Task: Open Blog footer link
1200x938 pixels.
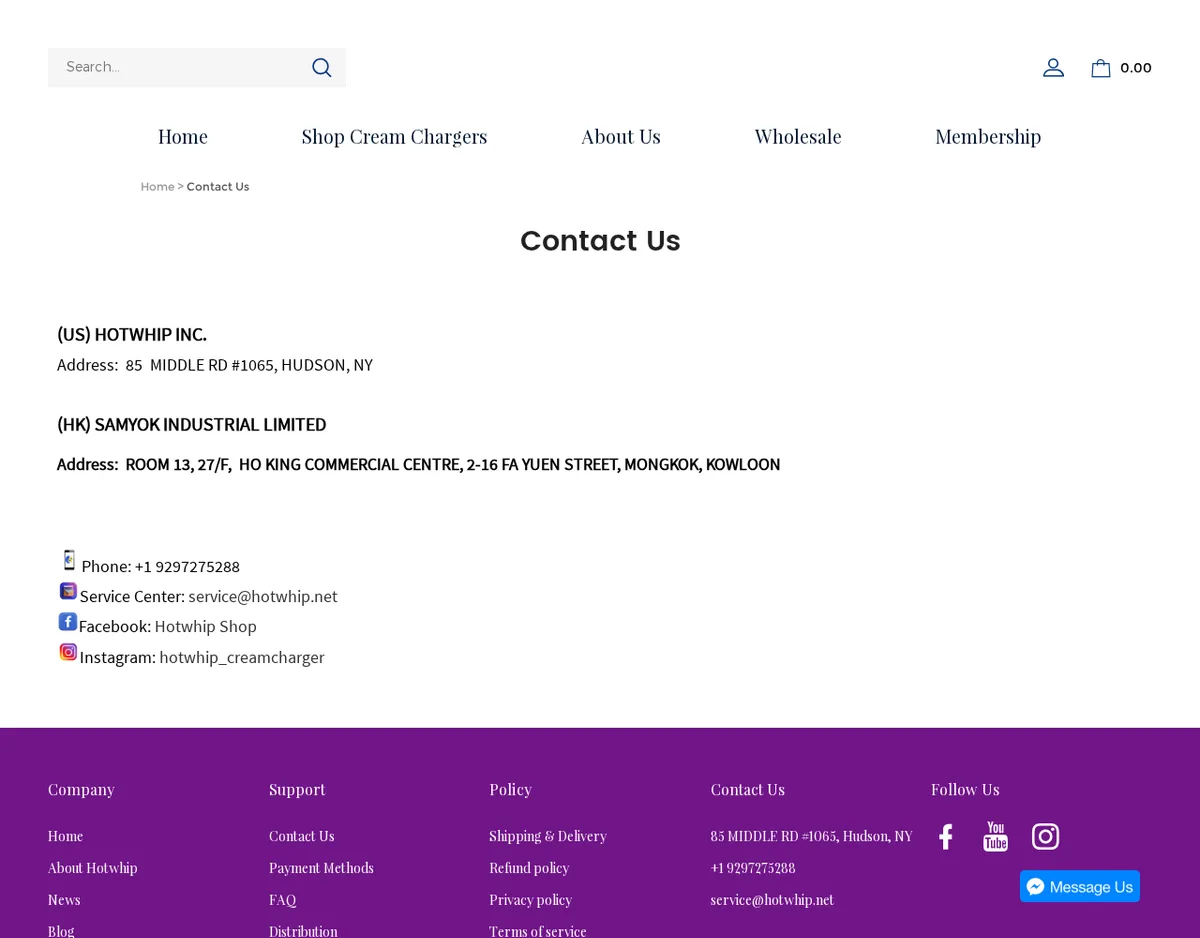Action: click(61, 931)
